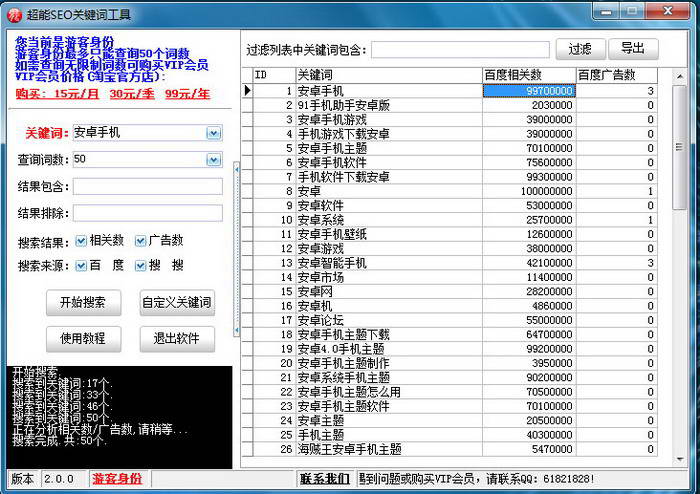Focus the 结果排除 input field
Viewport: 700px width, 494px height.
pyautogui.click(x=148, y=213)
